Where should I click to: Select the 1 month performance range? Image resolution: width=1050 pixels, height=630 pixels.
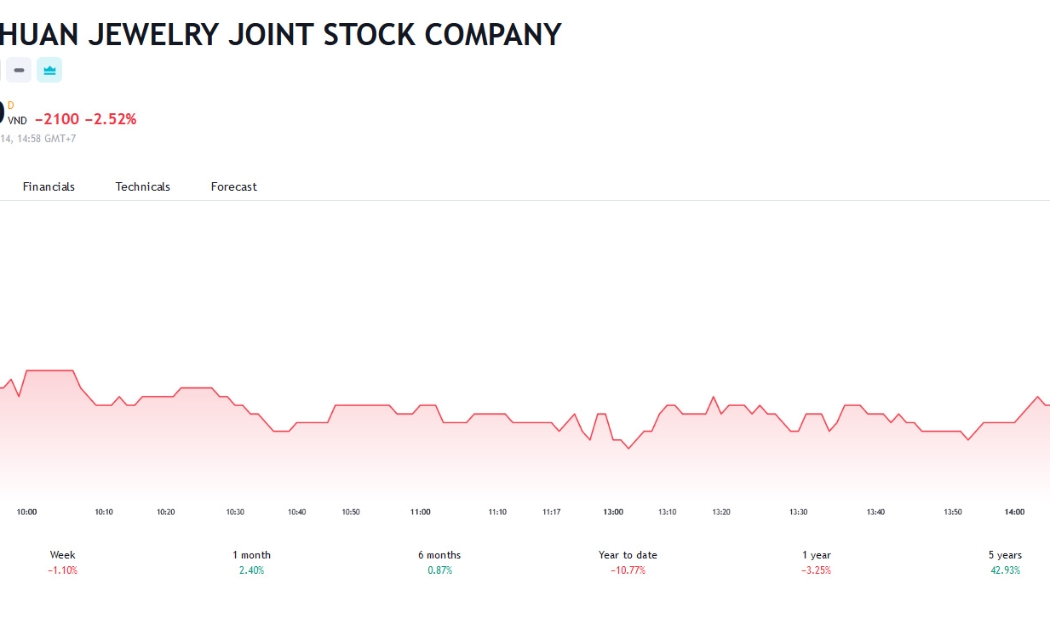pyautogui.click(x=251, y=562)
